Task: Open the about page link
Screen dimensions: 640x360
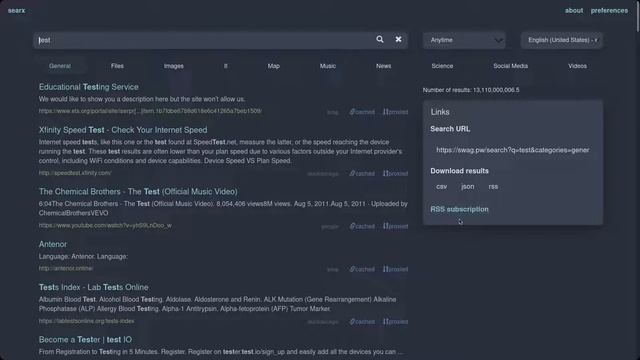Action: pyautogui.click(x=574, y=11)
